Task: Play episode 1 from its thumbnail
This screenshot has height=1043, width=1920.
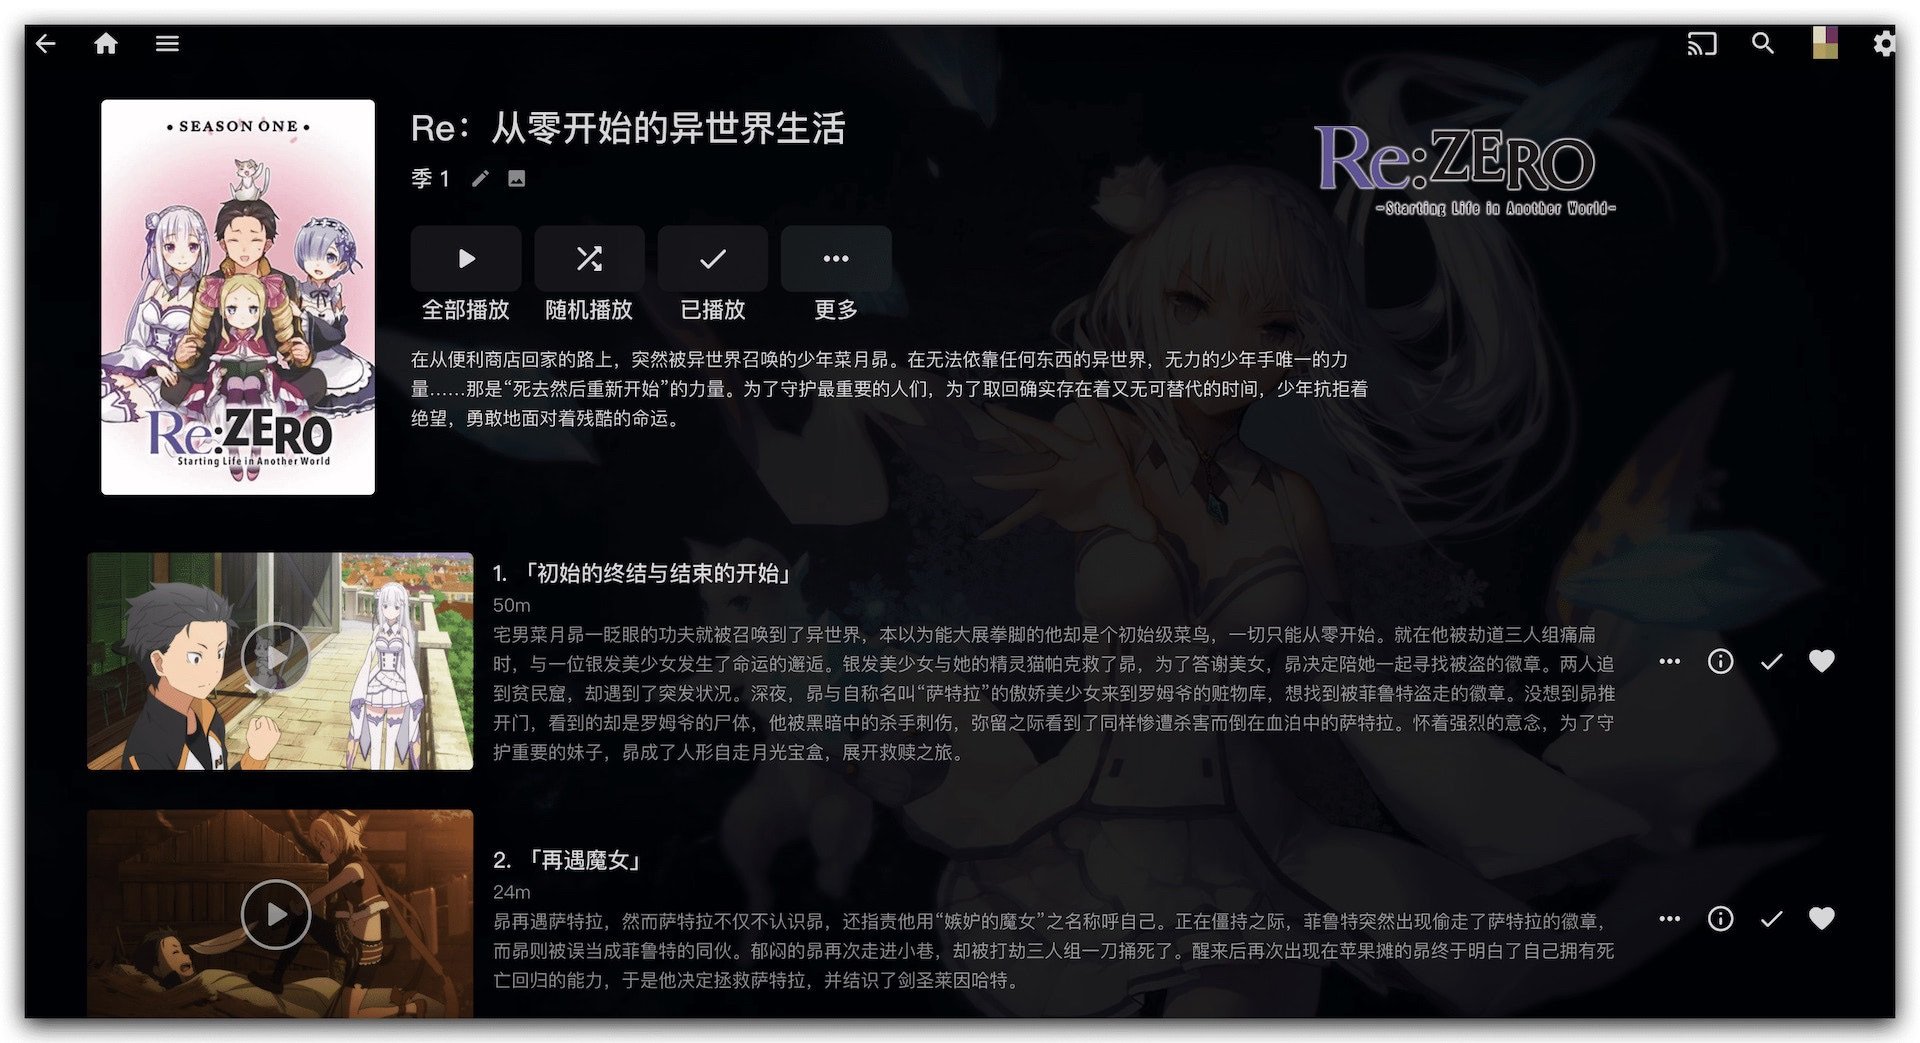Action: click(x=276, y=657)
